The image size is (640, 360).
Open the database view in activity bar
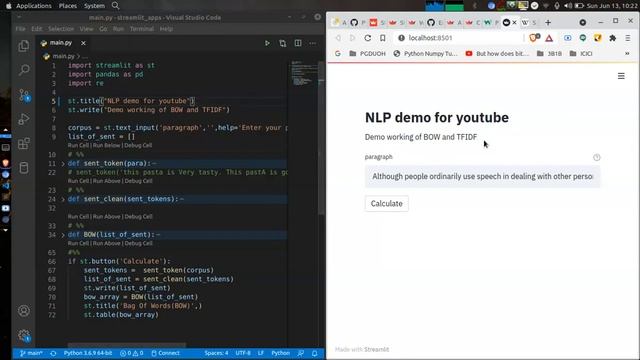[24, 168]
